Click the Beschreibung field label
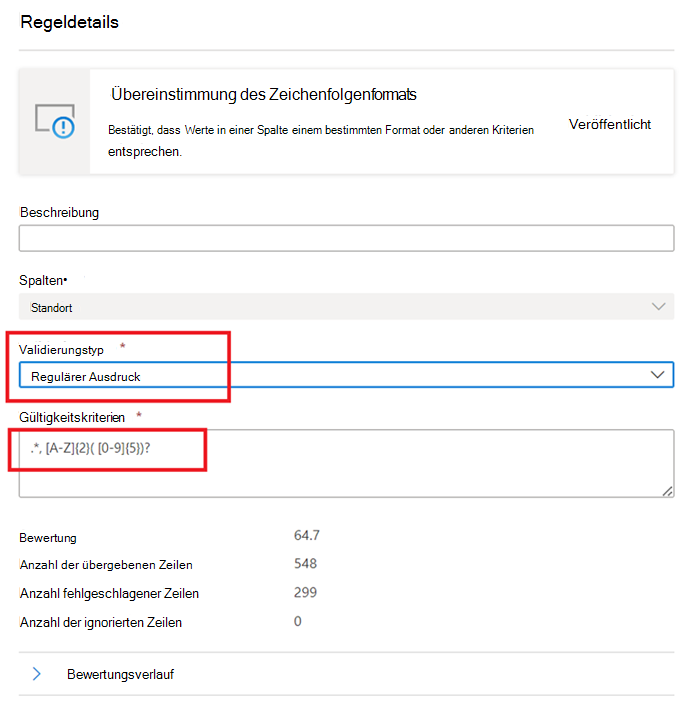 (59, 213)
